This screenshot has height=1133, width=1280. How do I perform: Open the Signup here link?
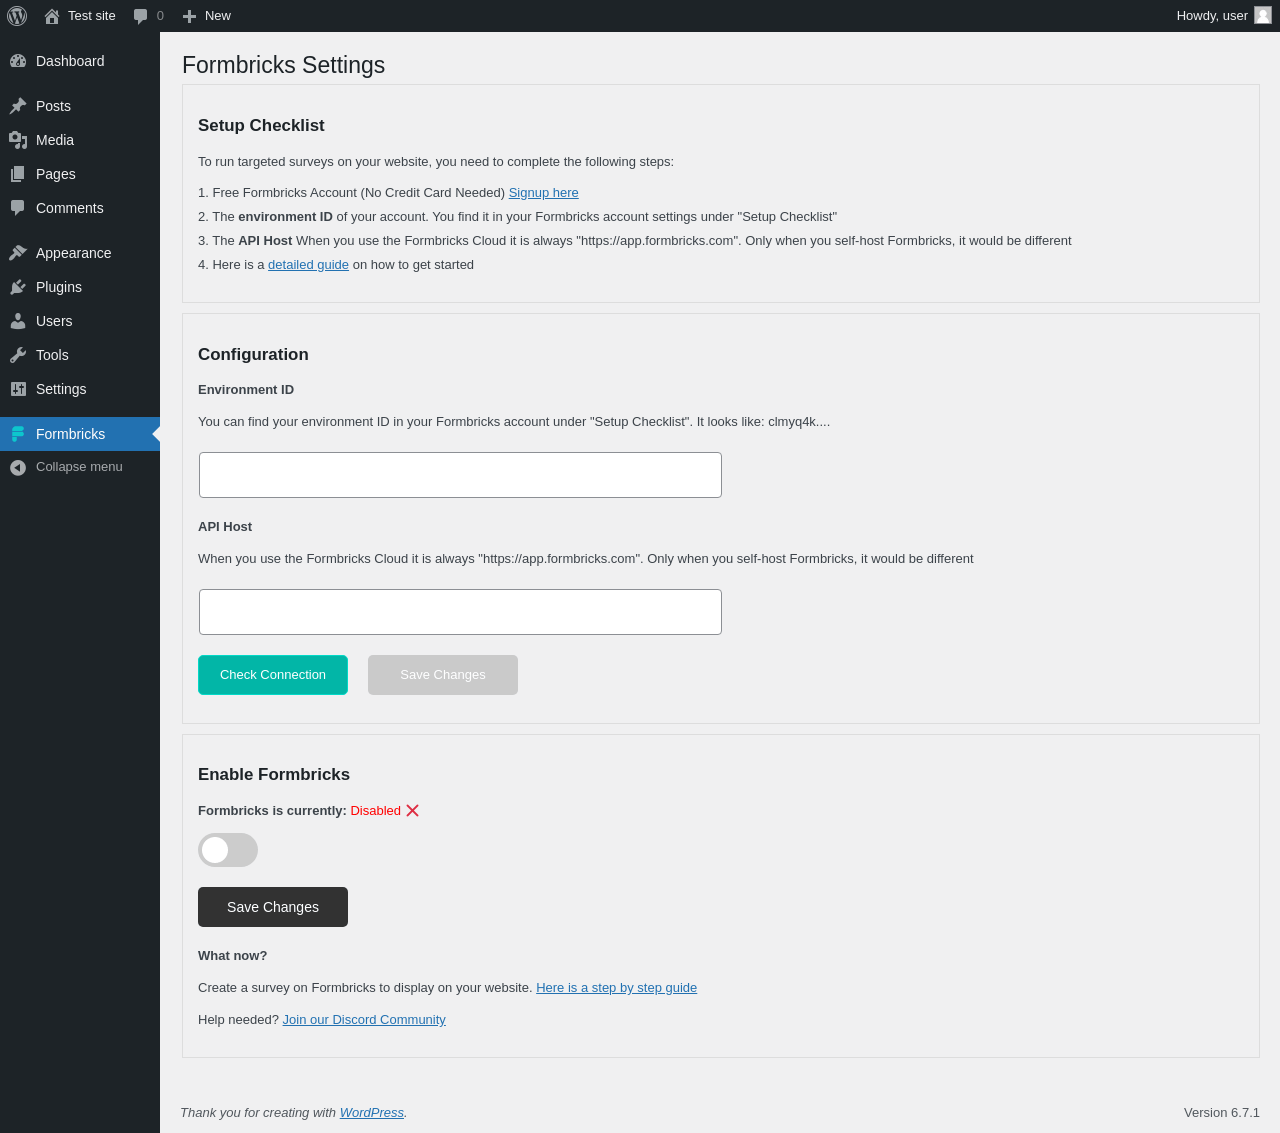tap(543, 193)
